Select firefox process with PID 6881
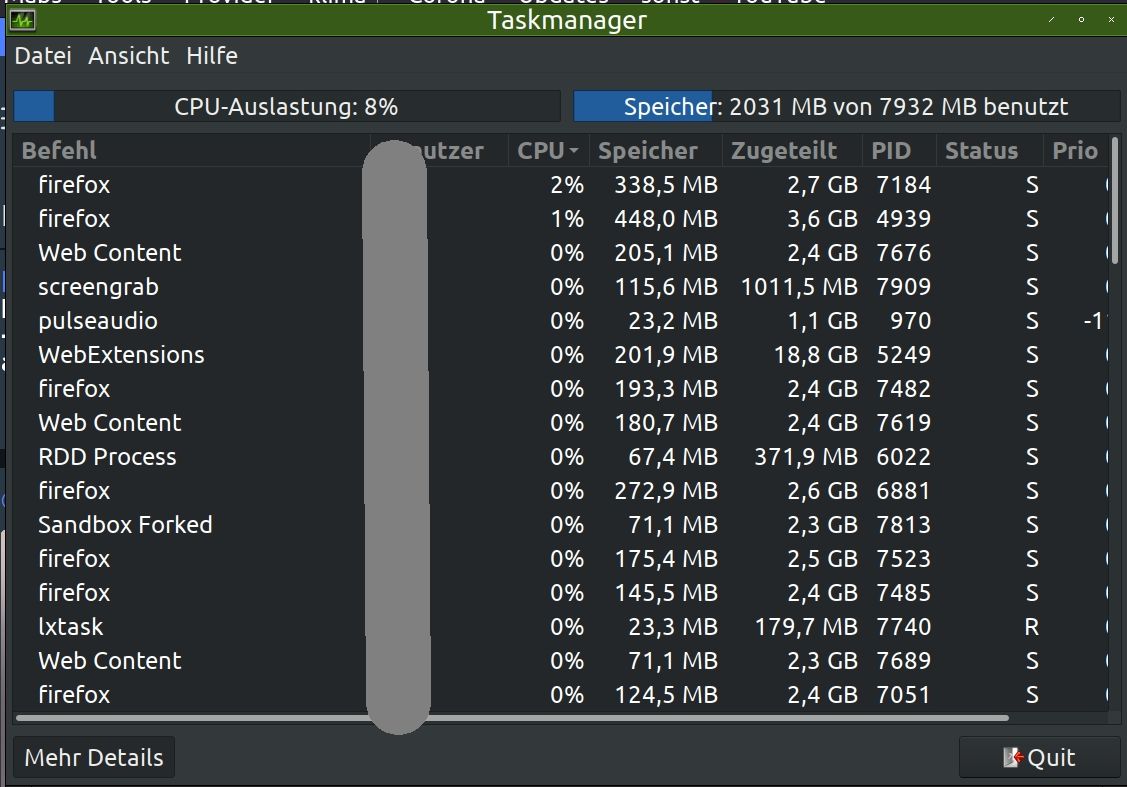Image resolution: width=1127 pixels, height=787 pixels. [x=561, y=491]
